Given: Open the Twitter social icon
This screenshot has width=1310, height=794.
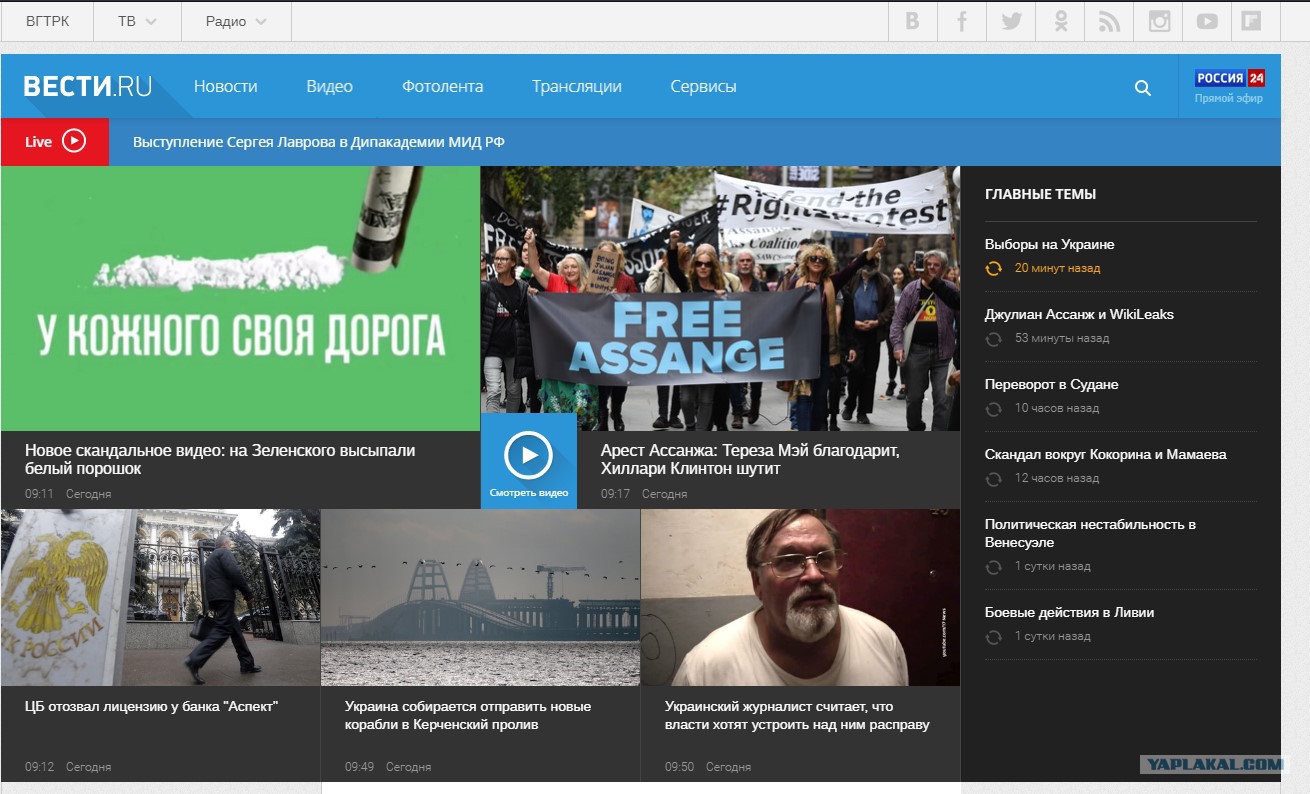Looking at the screenshot, I should (x=1011, y=21).
